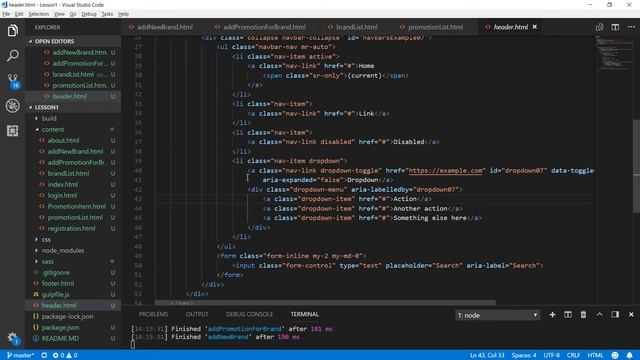Follow the https://example.com link in code

coord(445,171)
